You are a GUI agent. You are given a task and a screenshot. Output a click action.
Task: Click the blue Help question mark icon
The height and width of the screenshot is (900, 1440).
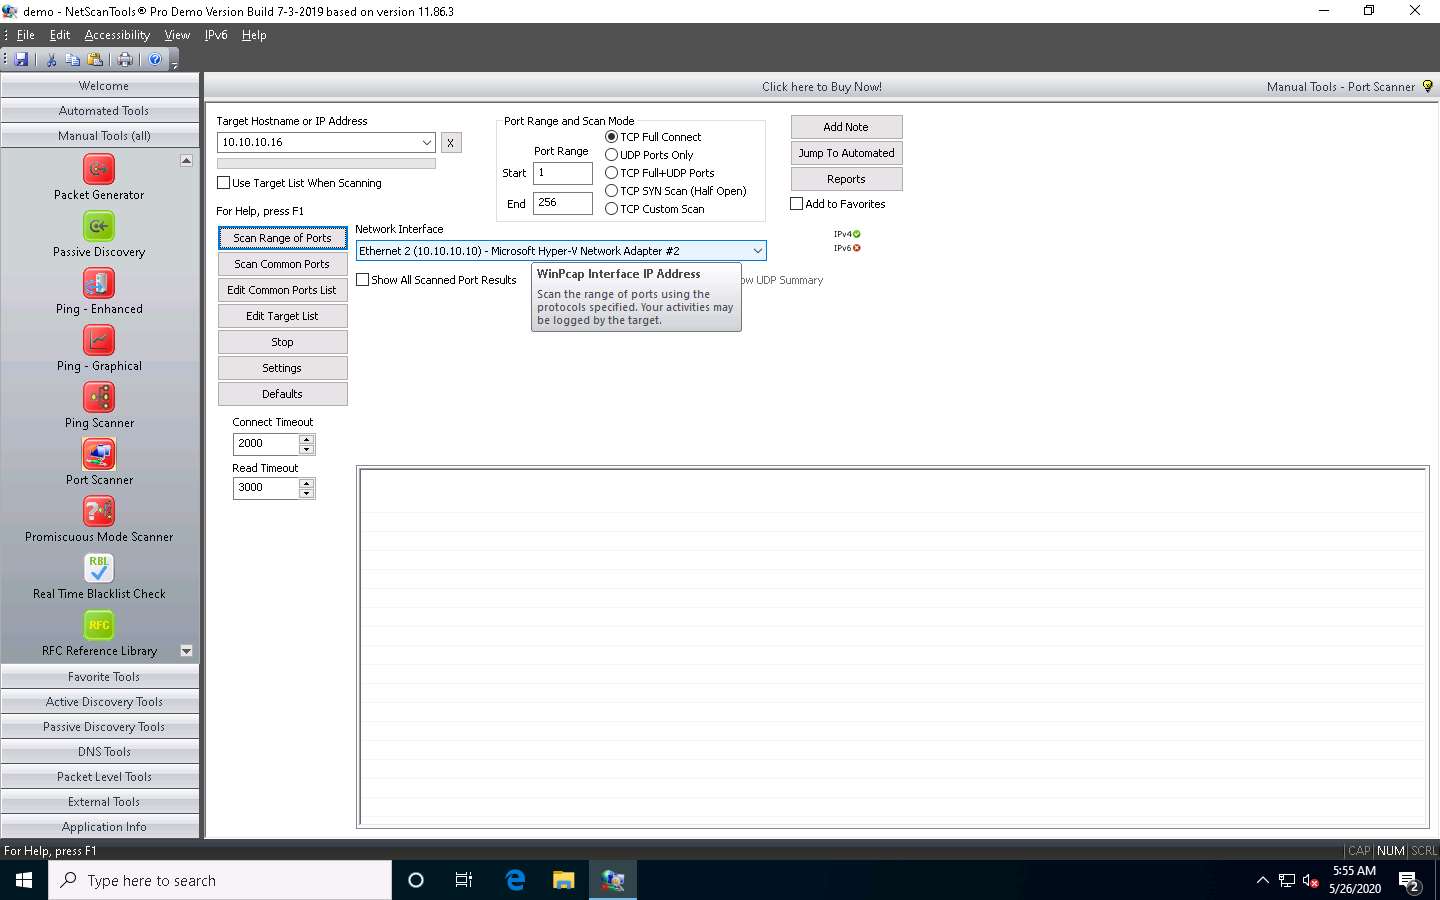click(x=155, y=60)
